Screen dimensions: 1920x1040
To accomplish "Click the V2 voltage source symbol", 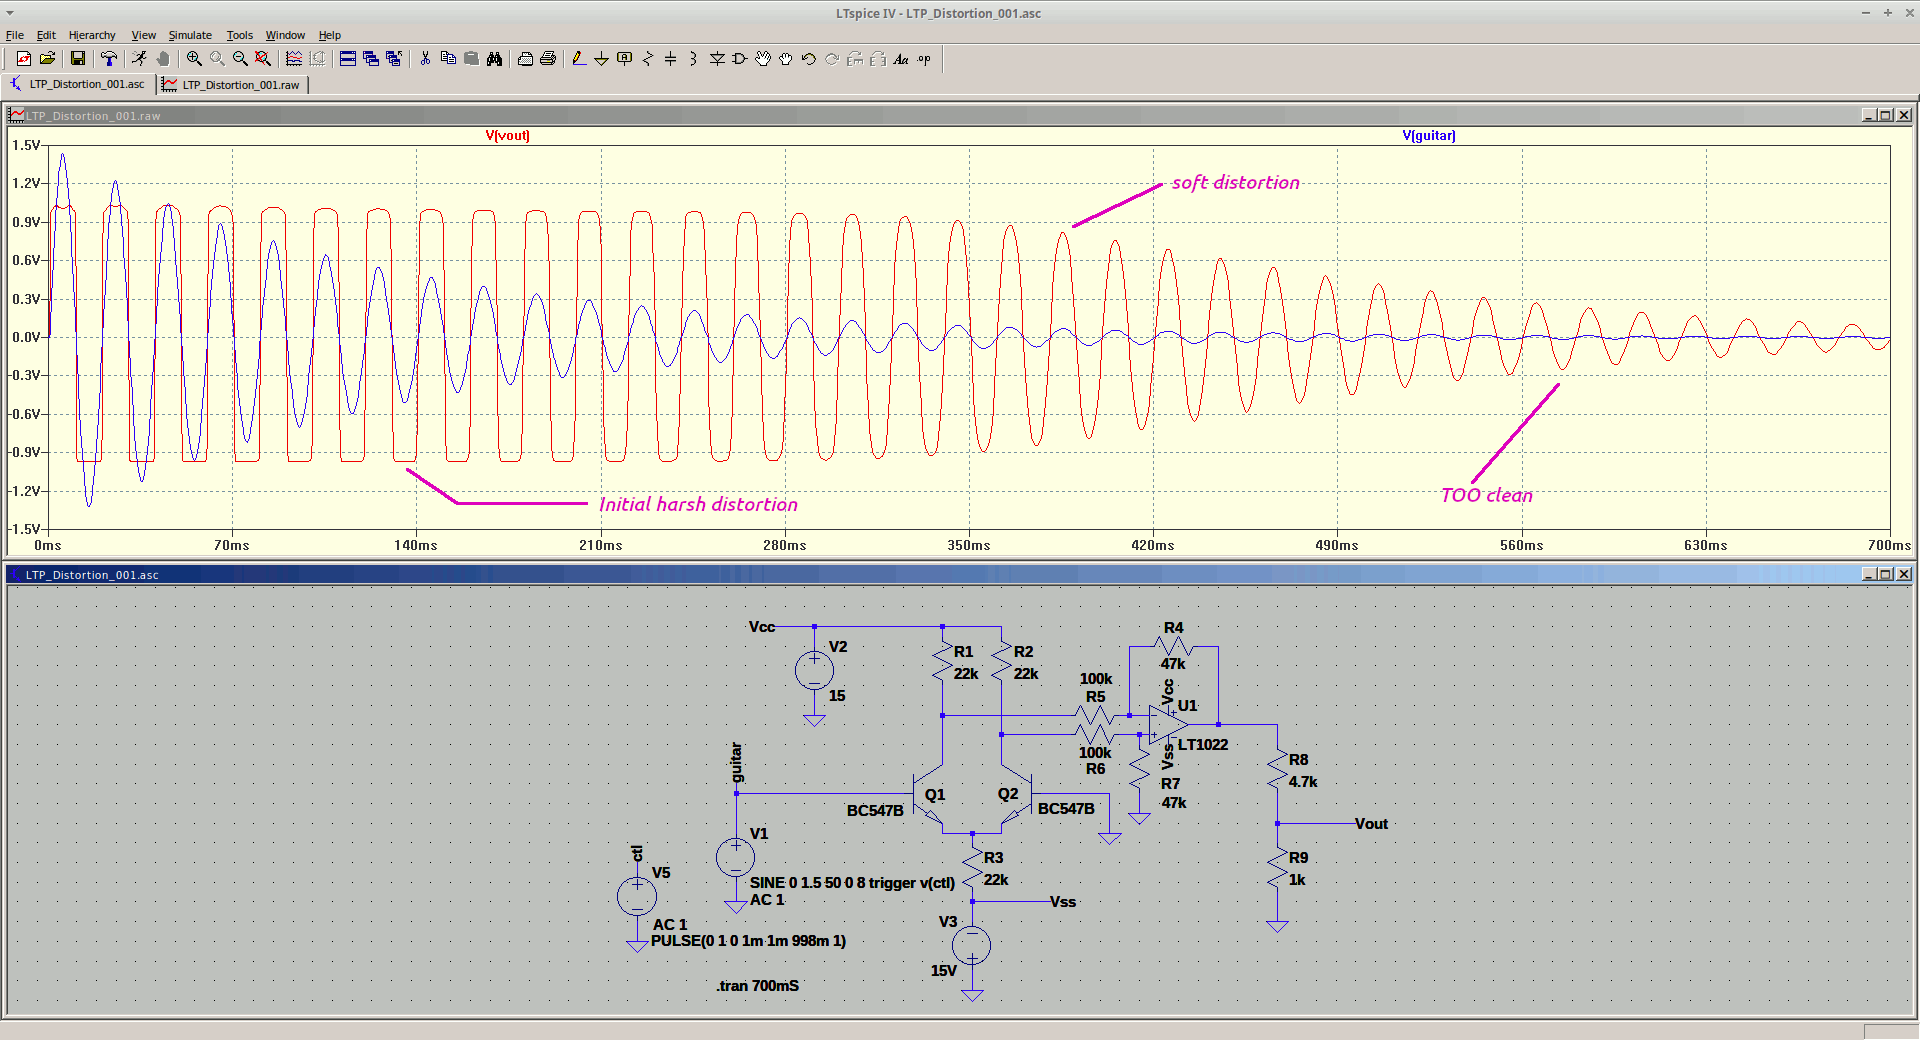I will coord(814,670).
